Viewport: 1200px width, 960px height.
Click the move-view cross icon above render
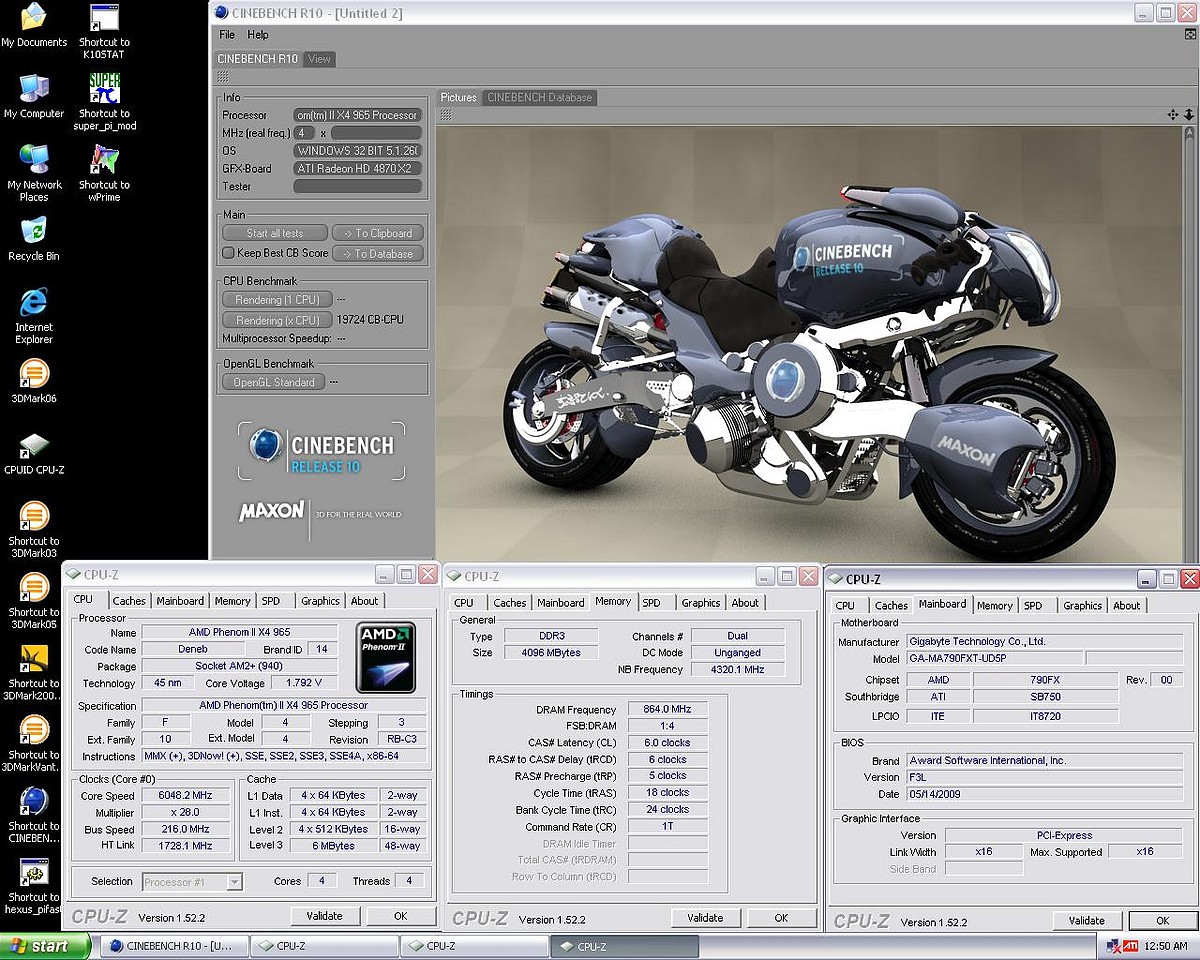tap(1172, 115)
